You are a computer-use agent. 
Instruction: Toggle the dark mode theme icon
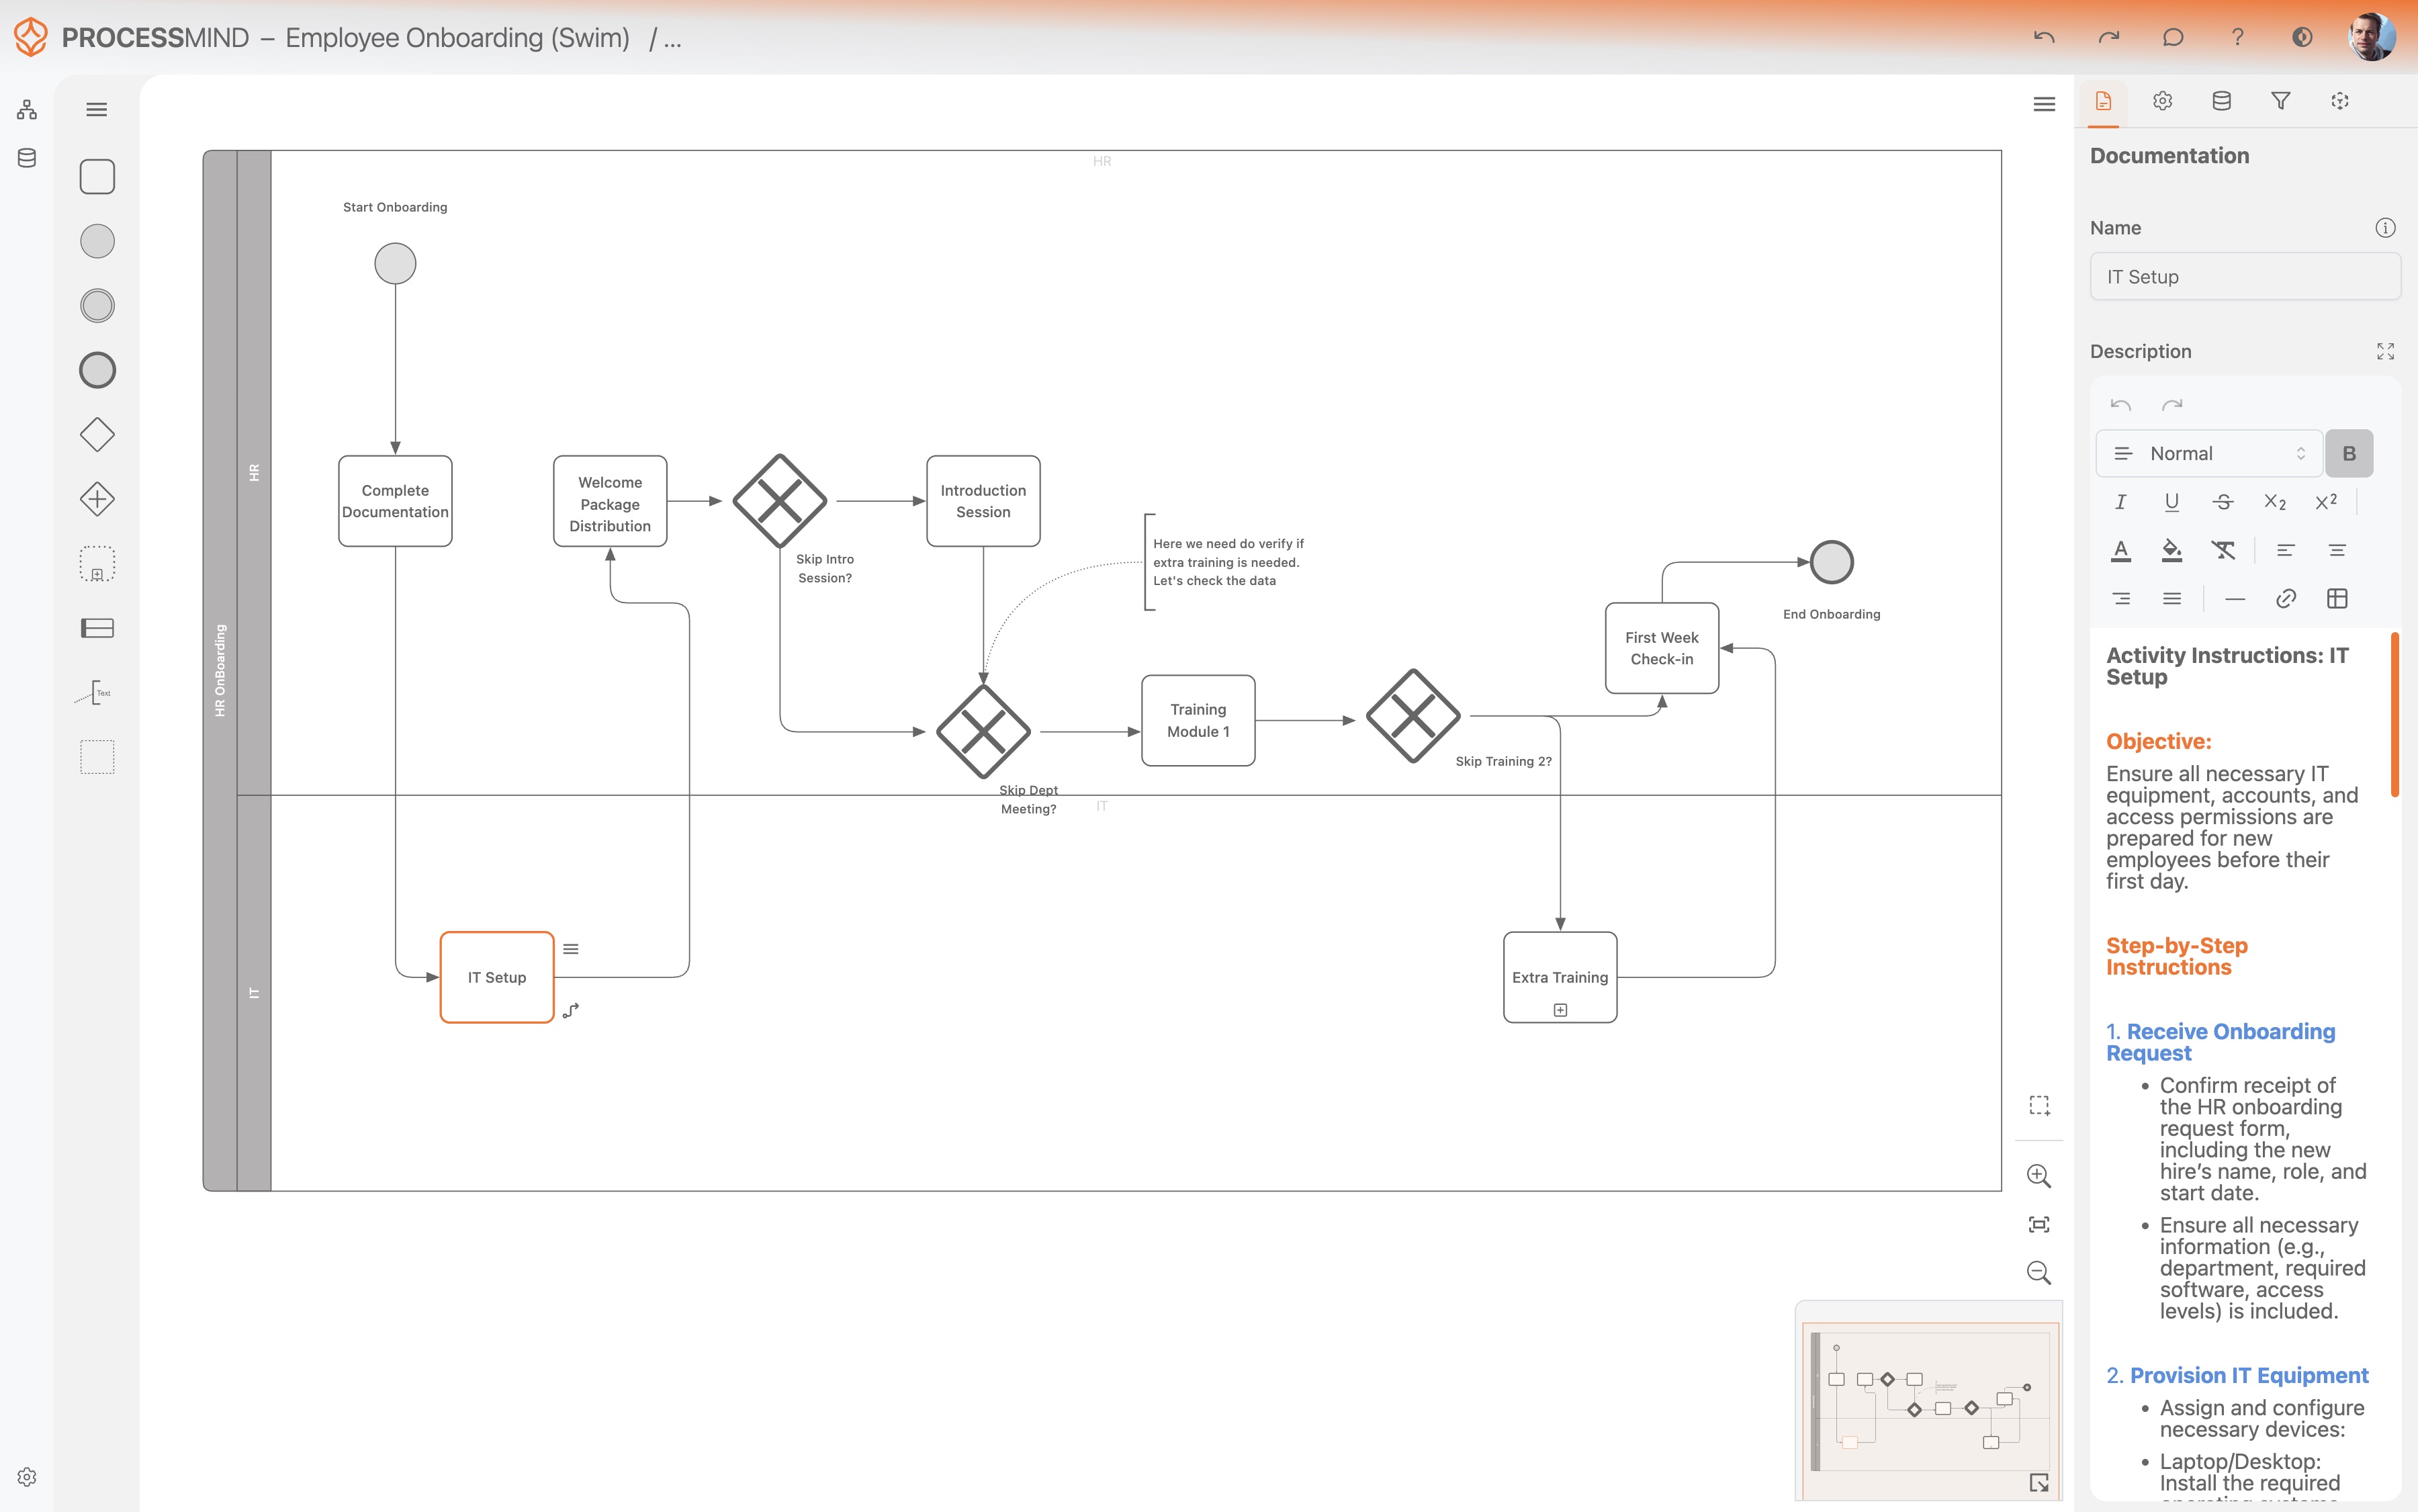2302,38
